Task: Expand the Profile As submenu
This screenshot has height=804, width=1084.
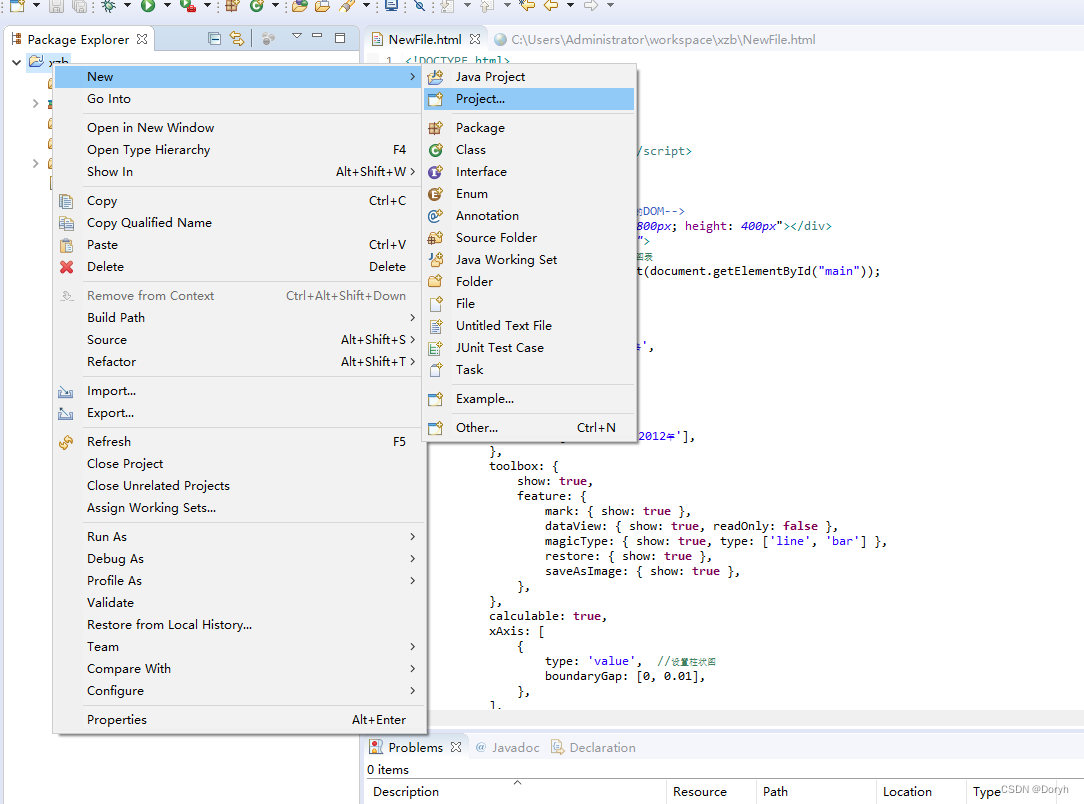Action: (240, 581)
